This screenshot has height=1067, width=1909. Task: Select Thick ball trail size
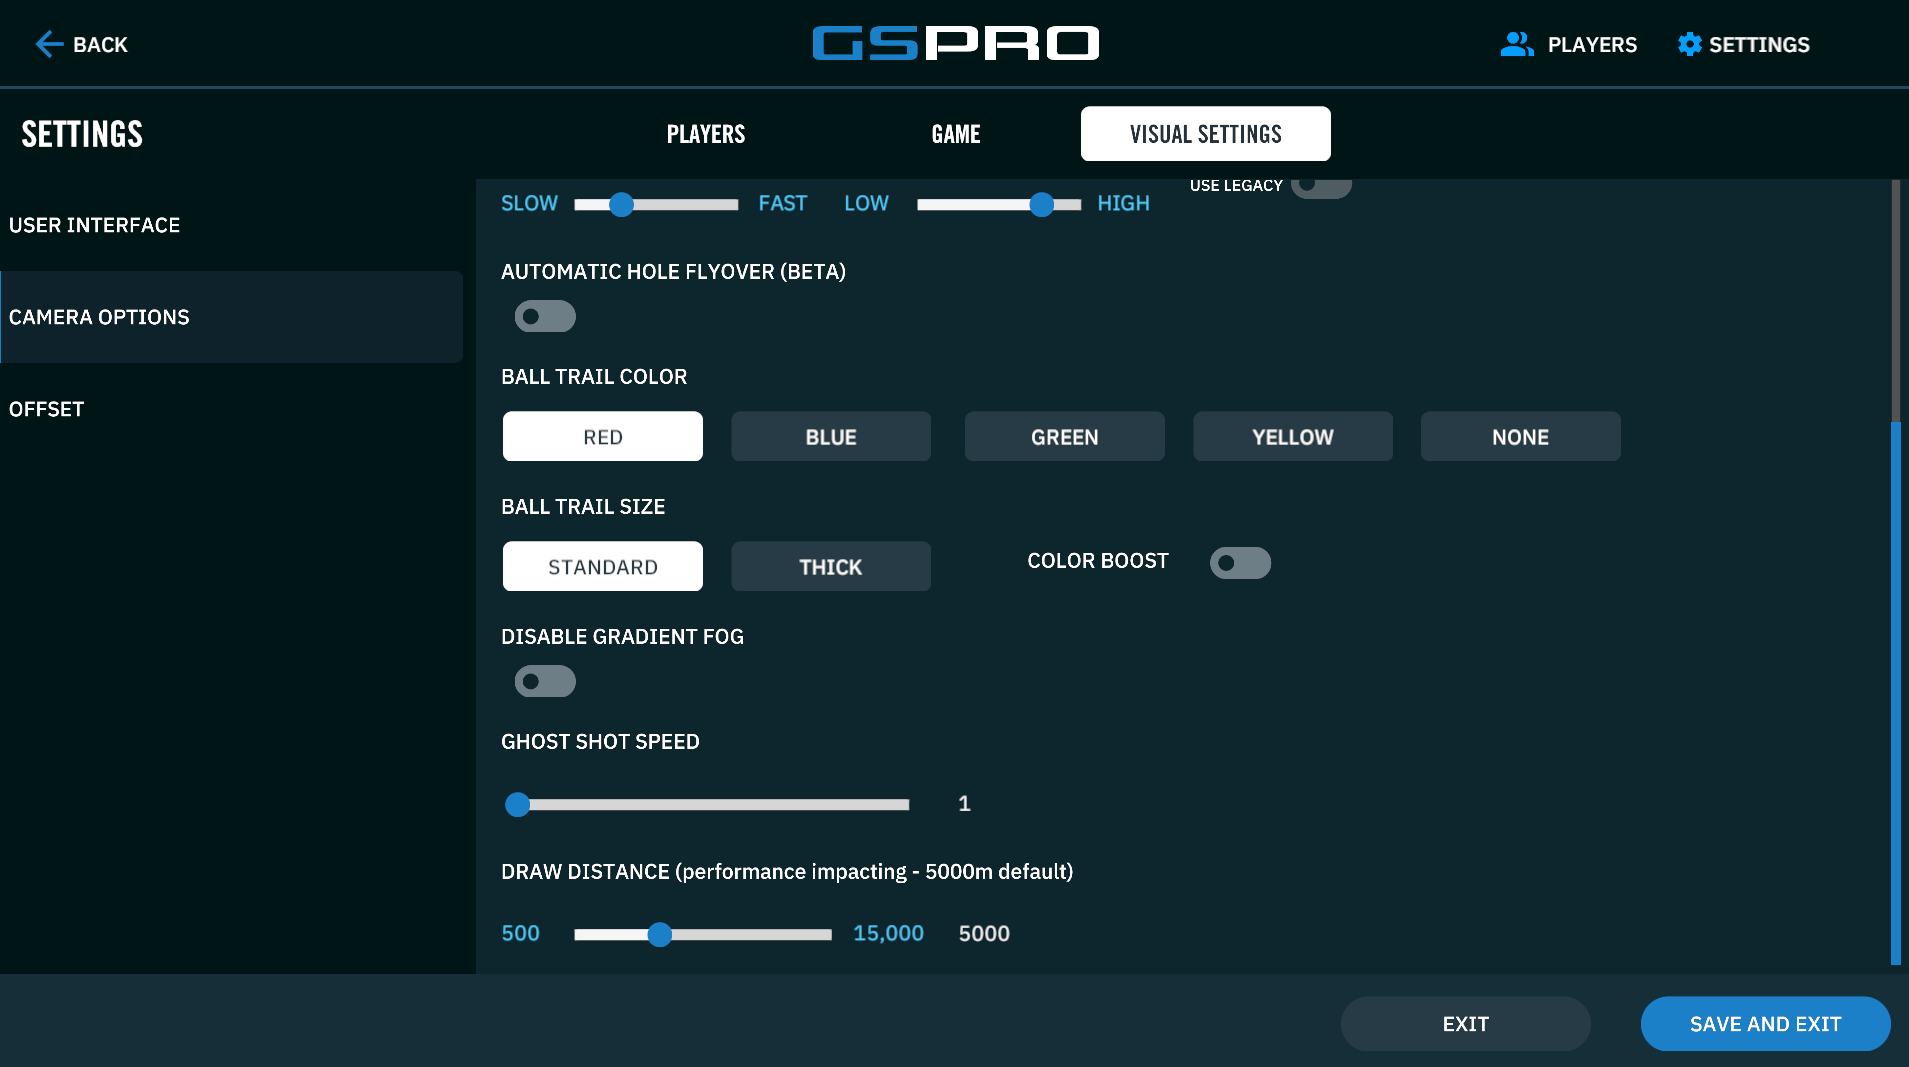830,567
